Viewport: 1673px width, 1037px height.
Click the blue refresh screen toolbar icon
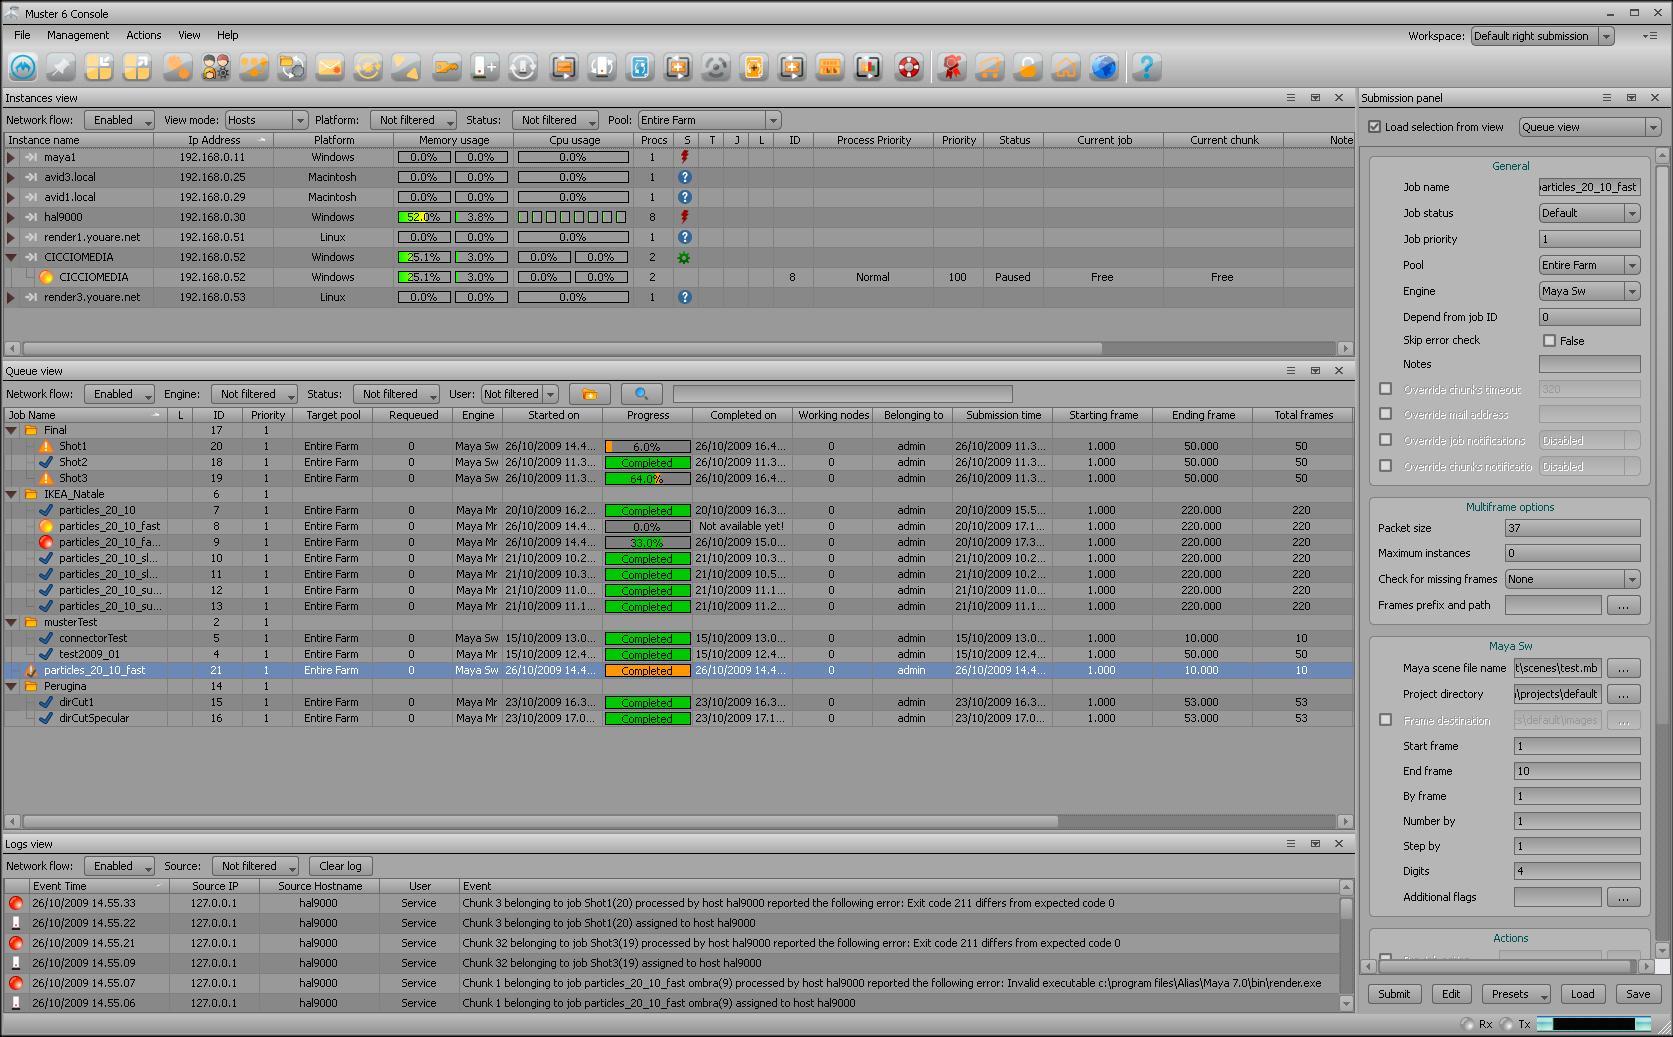coord(639,67)
